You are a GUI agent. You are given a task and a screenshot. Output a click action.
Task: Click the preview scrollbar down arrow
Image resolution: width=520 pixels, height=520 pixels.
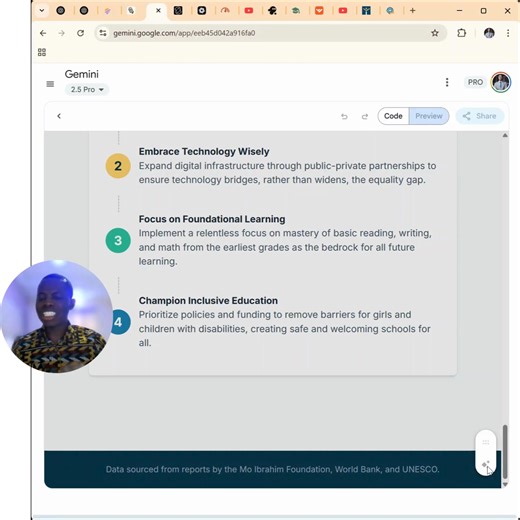pyautogui.click(x=505, y=484)
